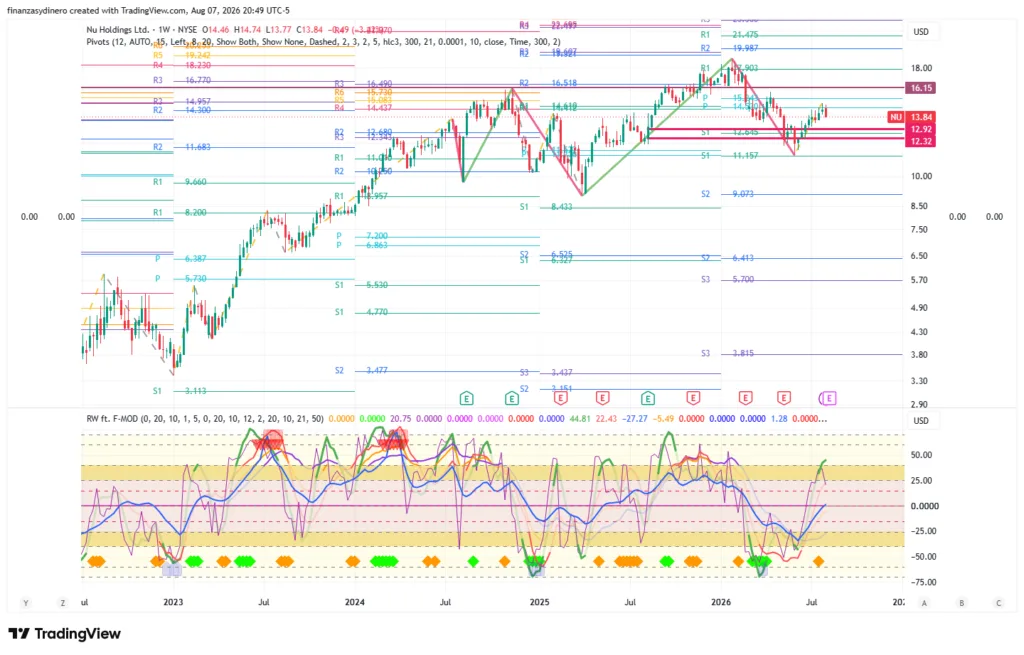
Task: Click the 16.15 price label
Action: [x=920, y=88]
